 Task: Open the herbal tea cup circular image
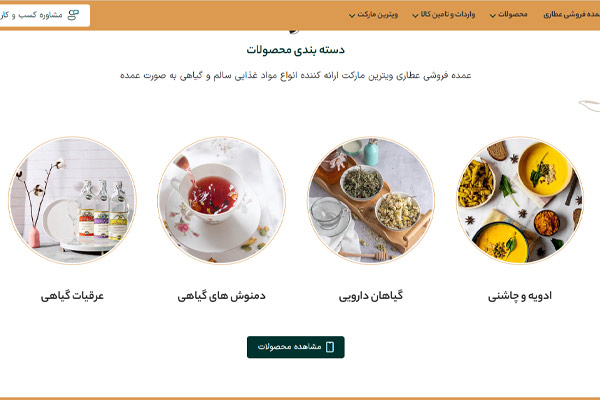(221, 200)
